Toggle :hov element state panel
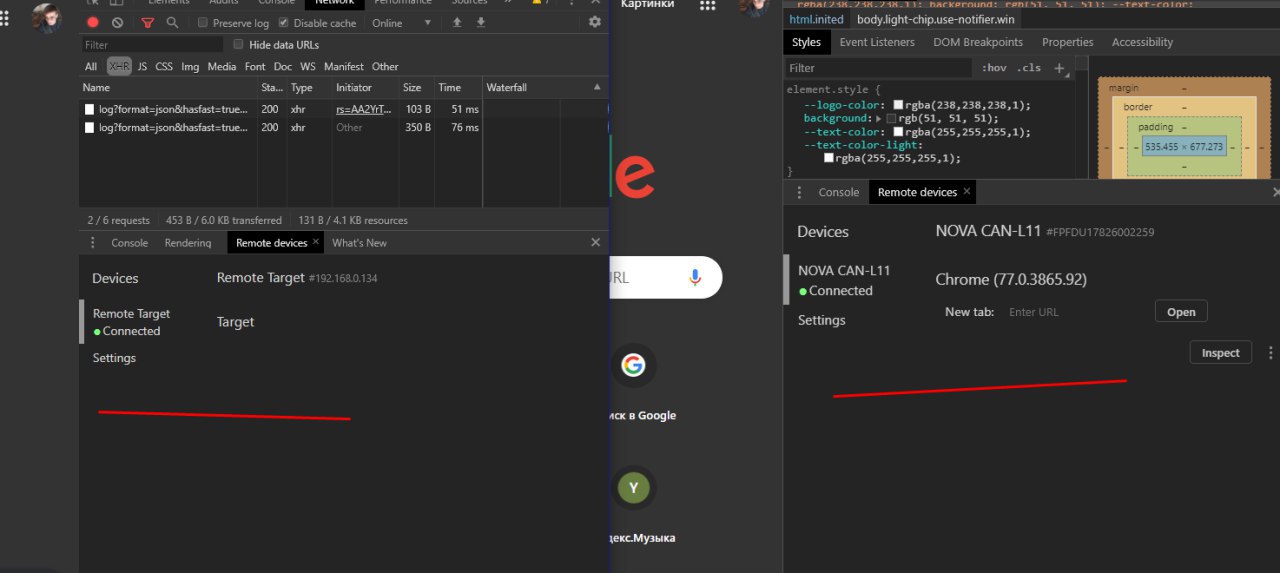Image resolution: width=1280 pixels, height=573 pixels. point(994,68)
